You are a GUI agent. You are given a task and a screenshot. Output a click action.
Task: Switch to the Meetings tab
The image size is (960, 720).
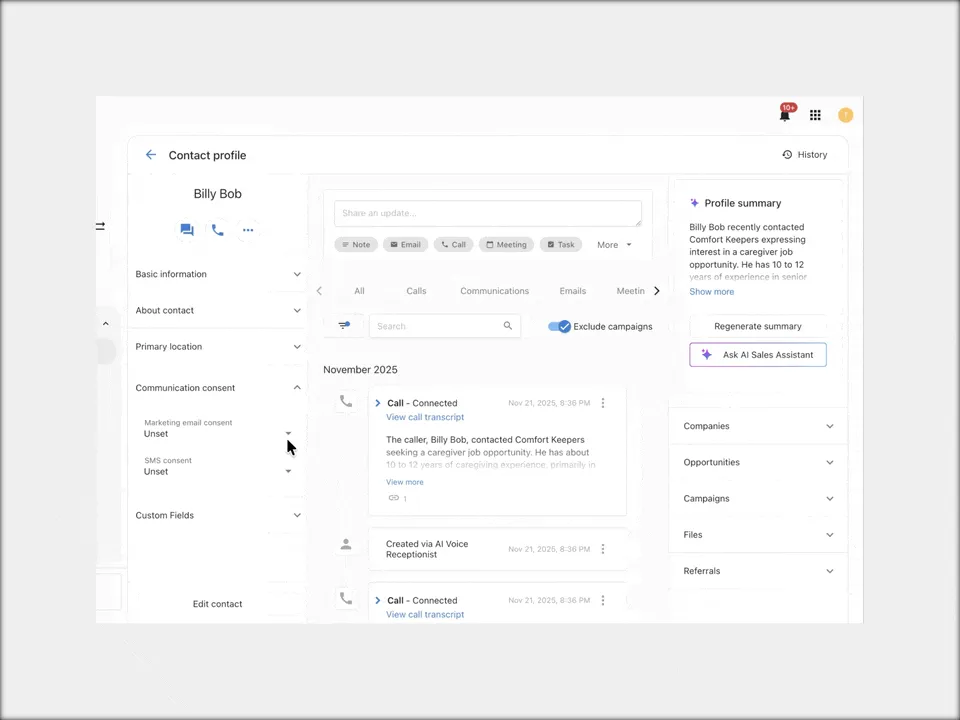coord(631,291)
